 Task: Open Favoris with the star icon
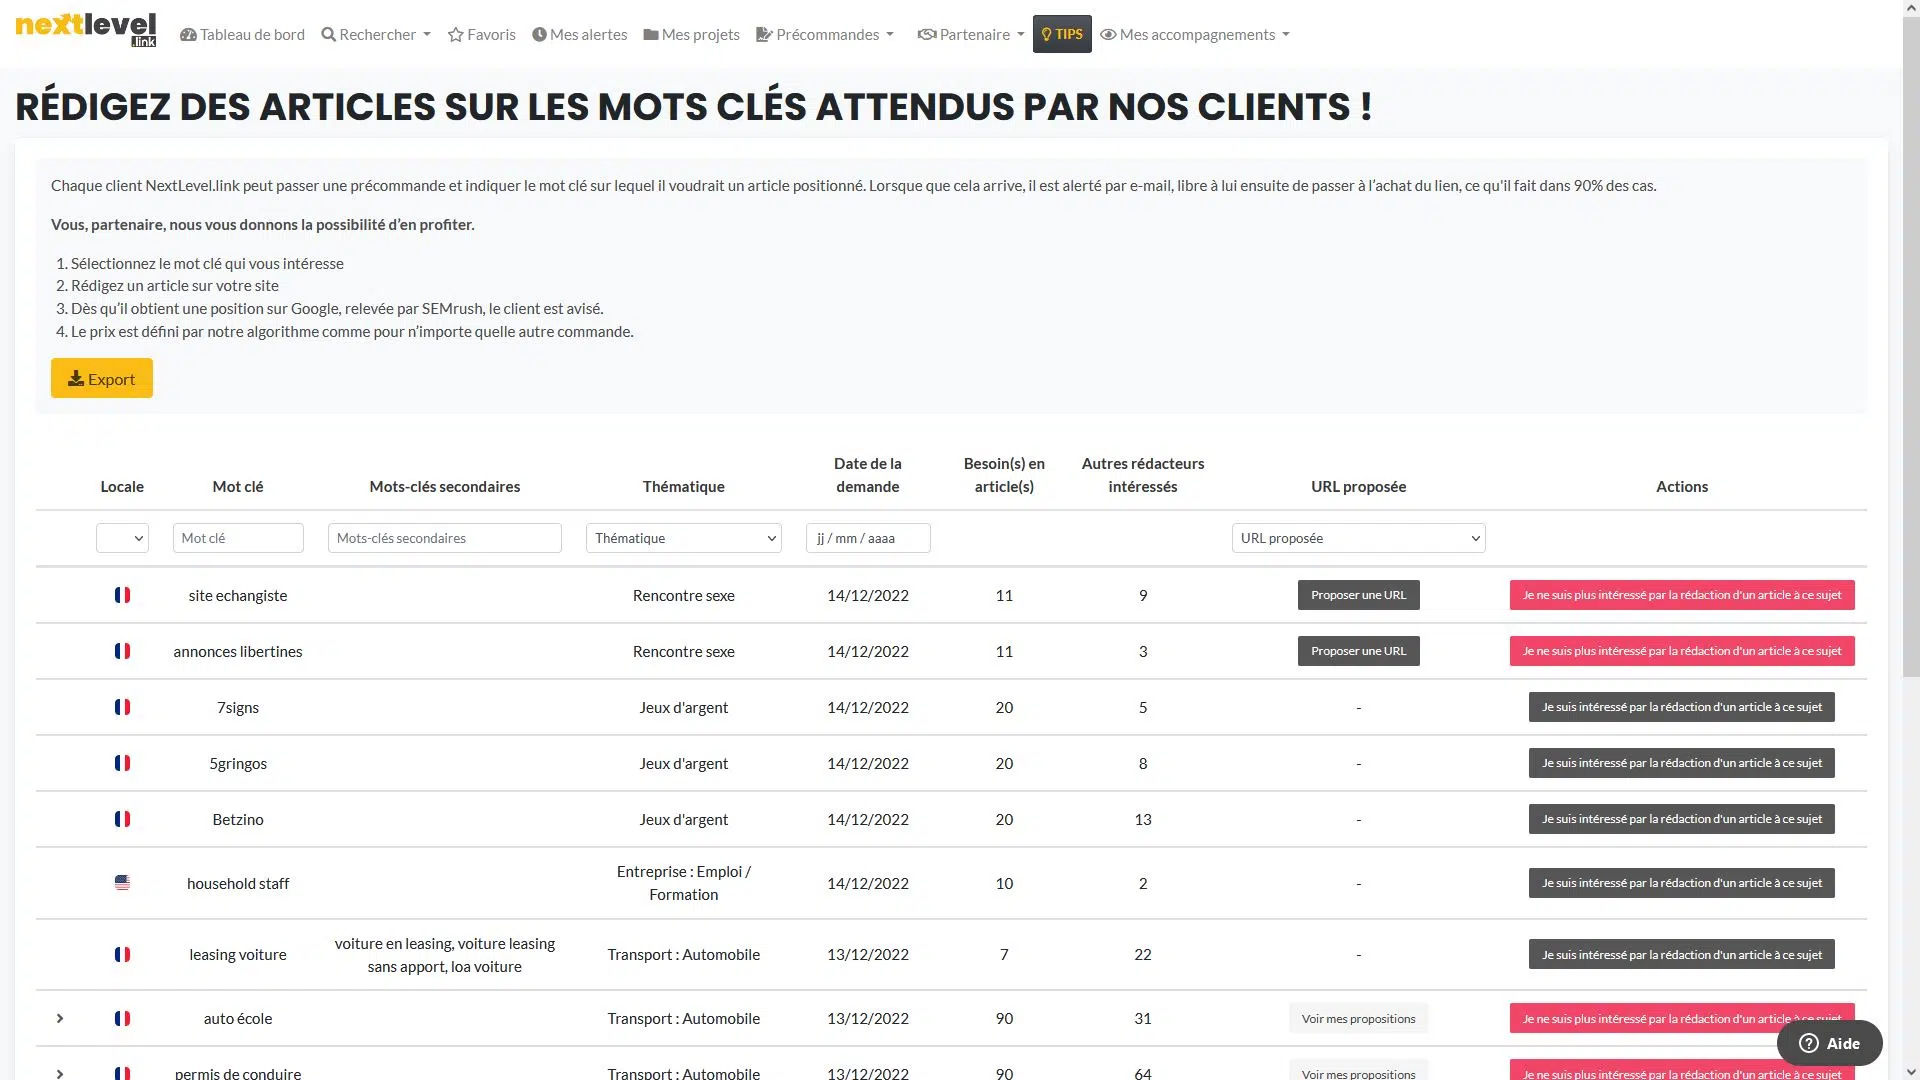pyautogui.click(x=481, y=34)
